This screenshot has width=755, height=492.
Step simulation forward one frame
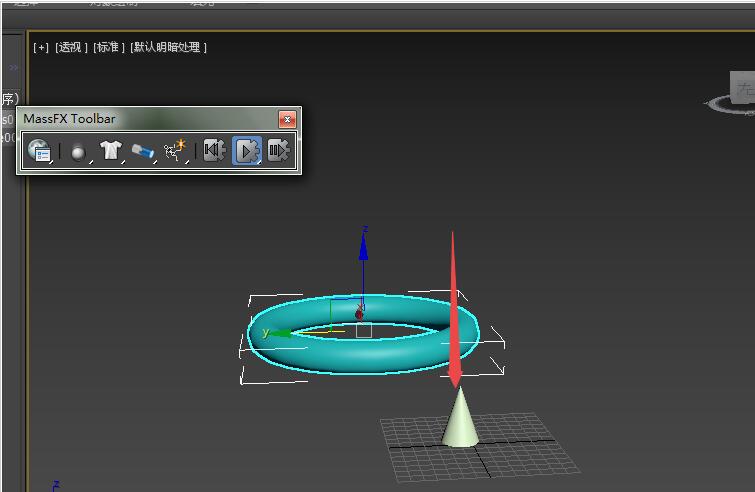(278, 151)
